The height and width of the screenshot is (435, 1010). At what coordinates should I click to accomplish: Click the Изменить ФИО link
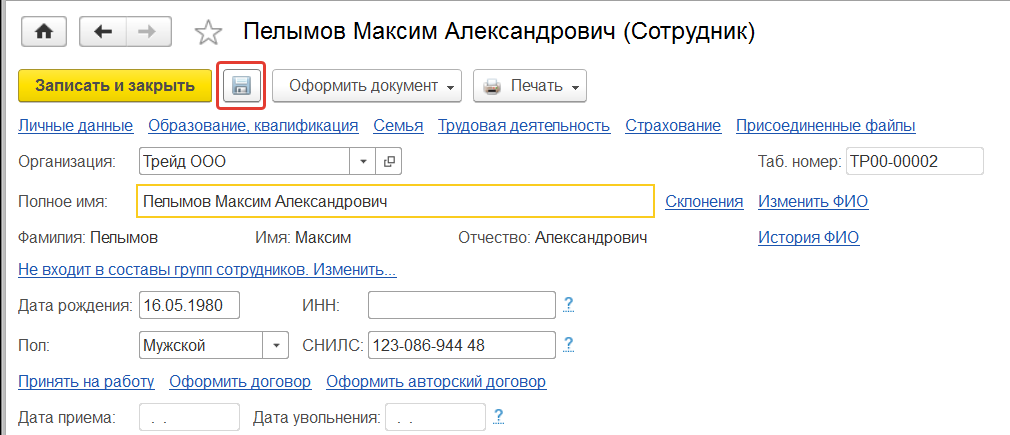point(813,201)
